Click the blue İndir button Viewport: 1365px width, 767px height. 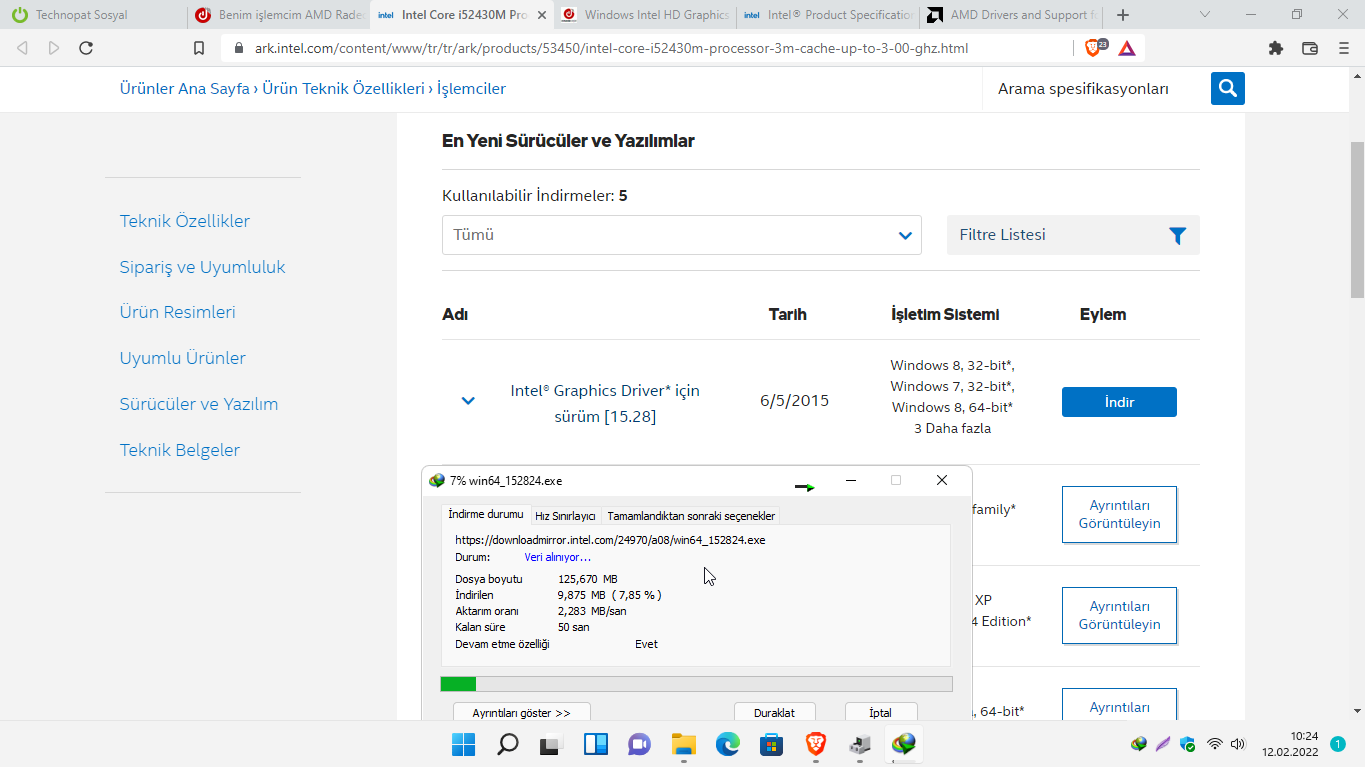1119,402
